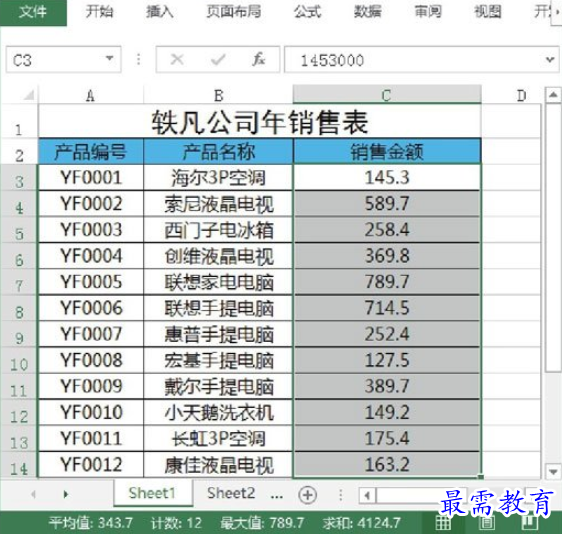Select row 1 header

pos(19,121)
